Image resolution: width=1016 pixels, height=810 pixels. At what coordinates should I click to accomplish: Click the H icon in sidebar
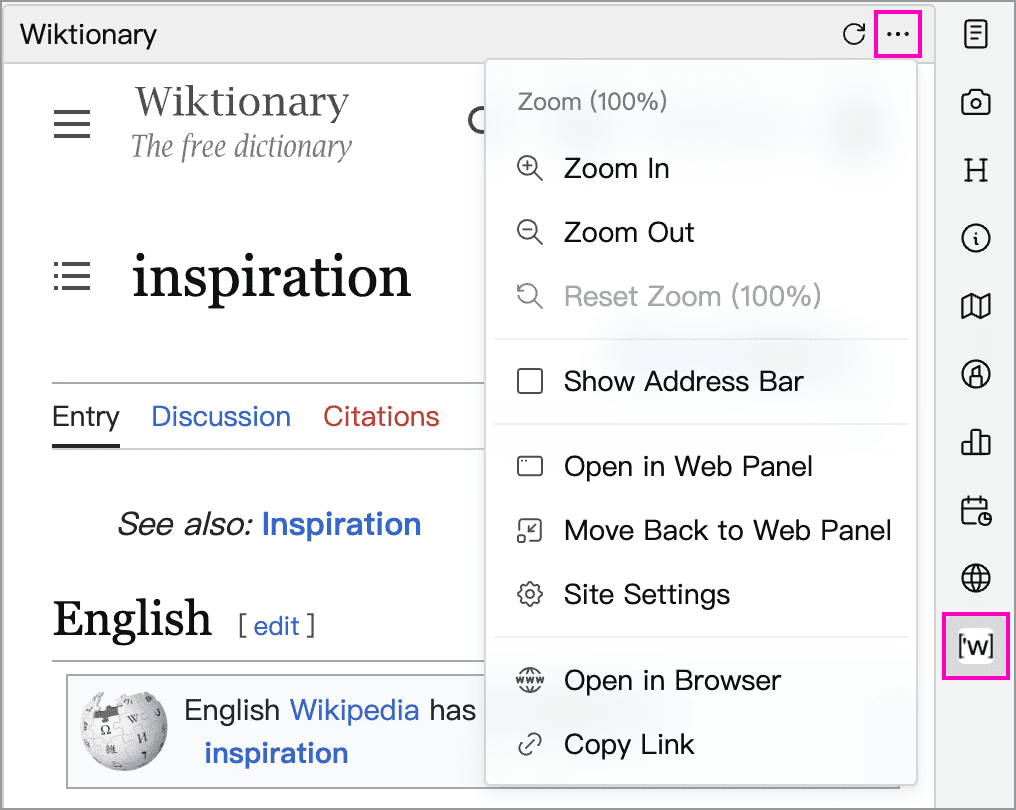[x=975, y=170]
